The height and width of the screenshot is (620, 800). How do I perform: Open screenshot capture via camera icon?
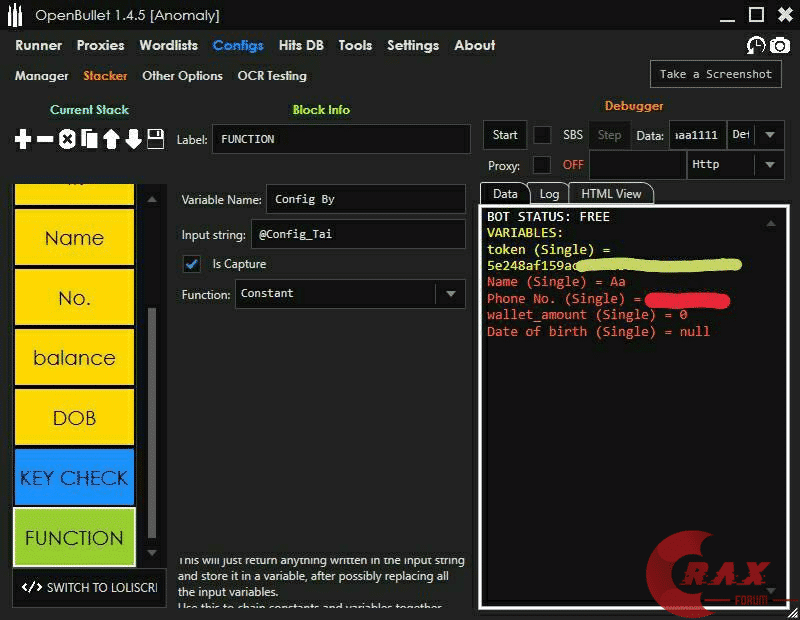click(779, 45)
